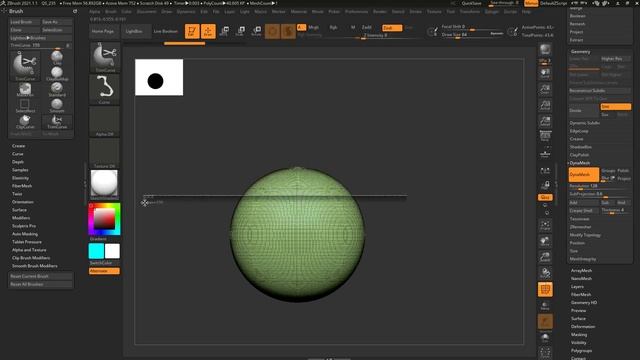Choose the MatchMaker brush
This screenshot has height=360, width=640.
point(25,89)
